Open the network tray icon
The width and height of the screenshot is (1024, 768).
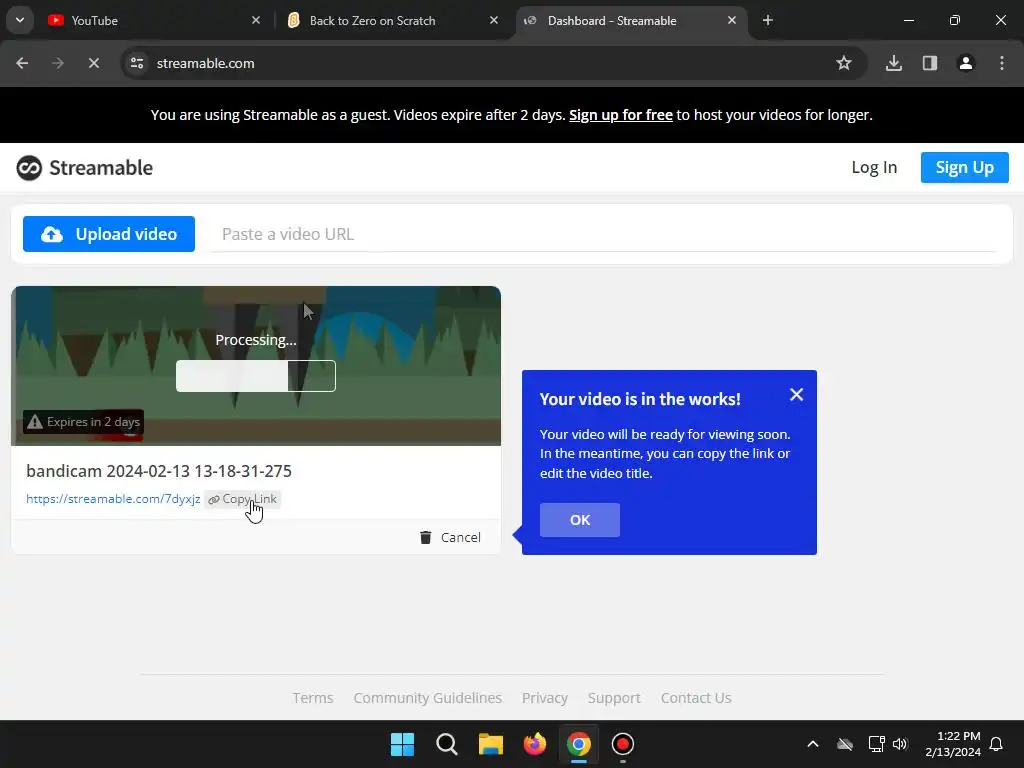coord(876,744)
